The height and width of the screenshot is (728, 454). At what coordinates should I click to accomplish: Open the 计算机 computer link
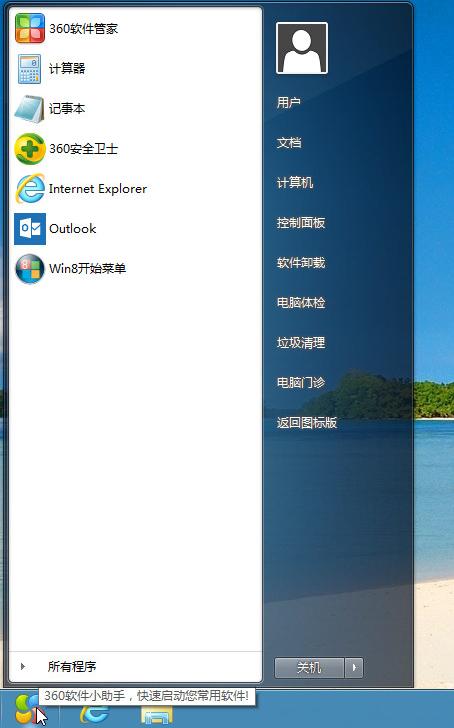295,182
